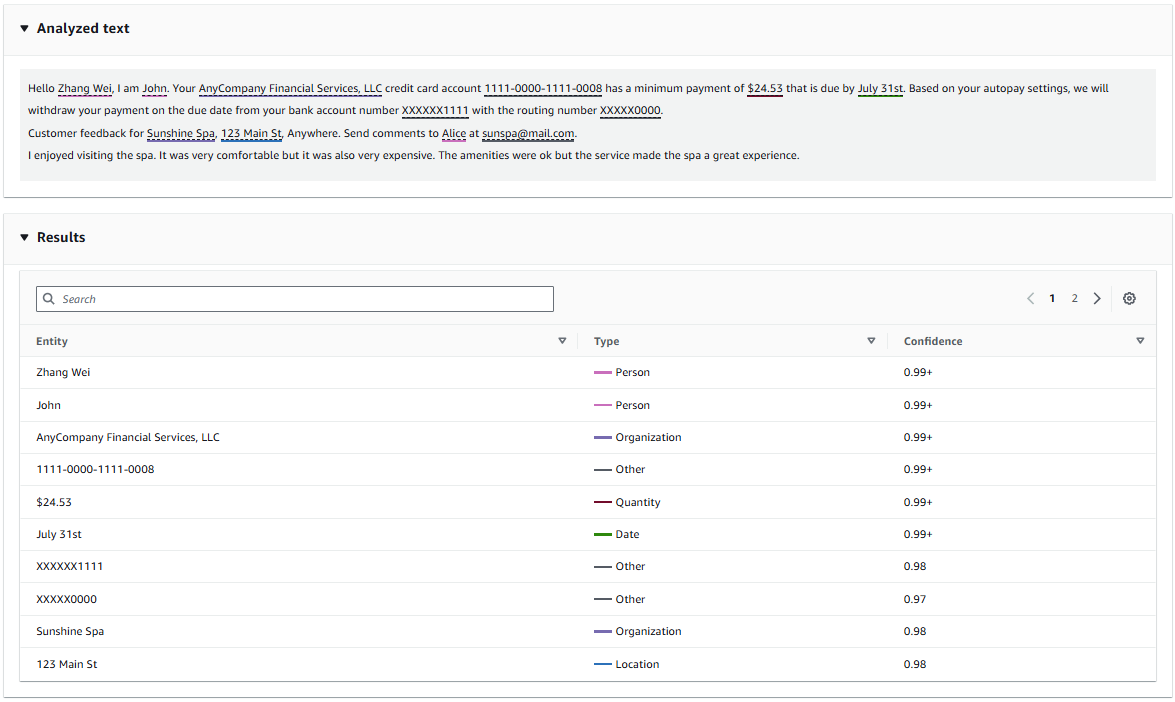Sort by Confidence column arrow

tap(1140, 341)
